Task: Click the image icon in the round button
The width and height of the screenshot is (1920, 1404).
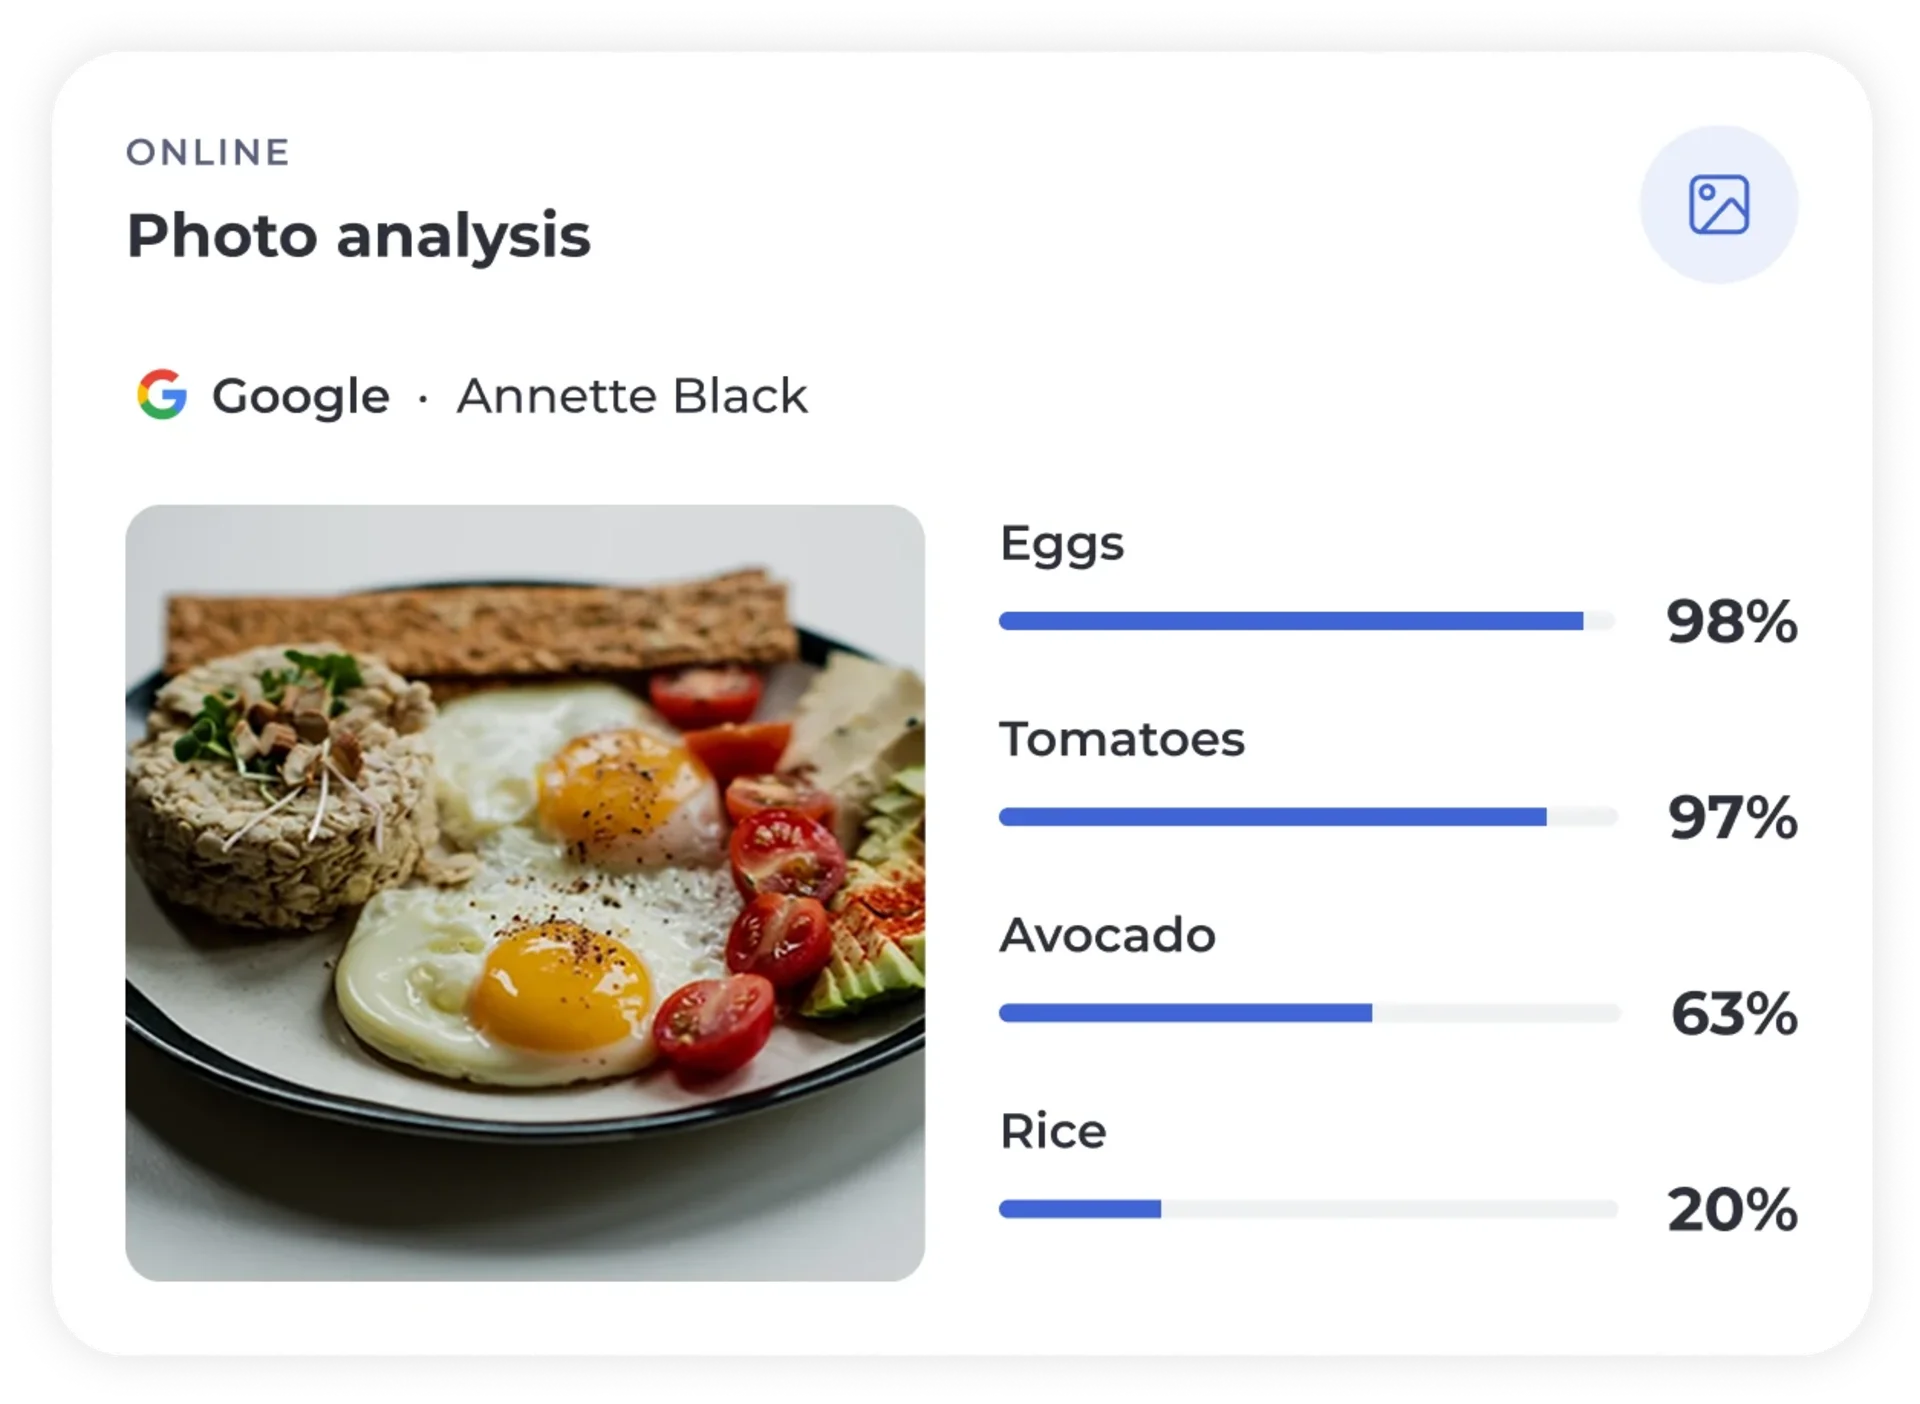Action: pos(1718,205)
